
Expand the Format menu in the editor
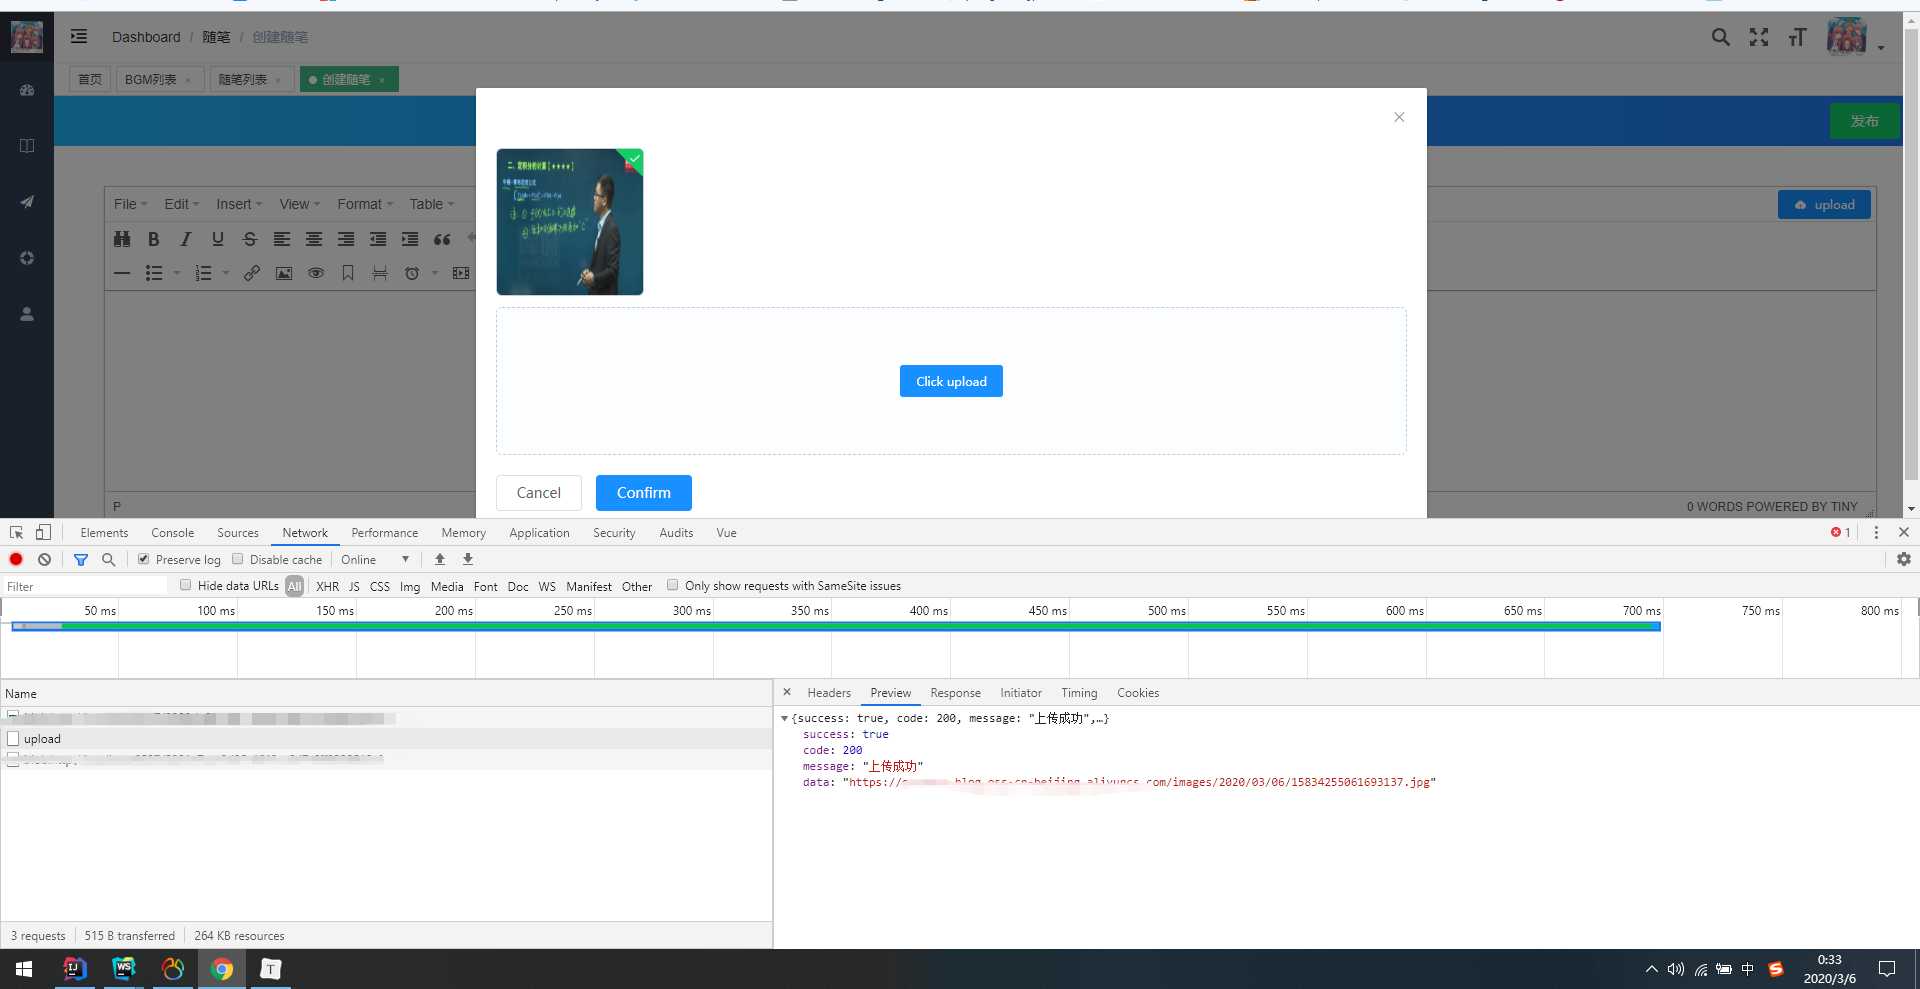tap(365, 204)
